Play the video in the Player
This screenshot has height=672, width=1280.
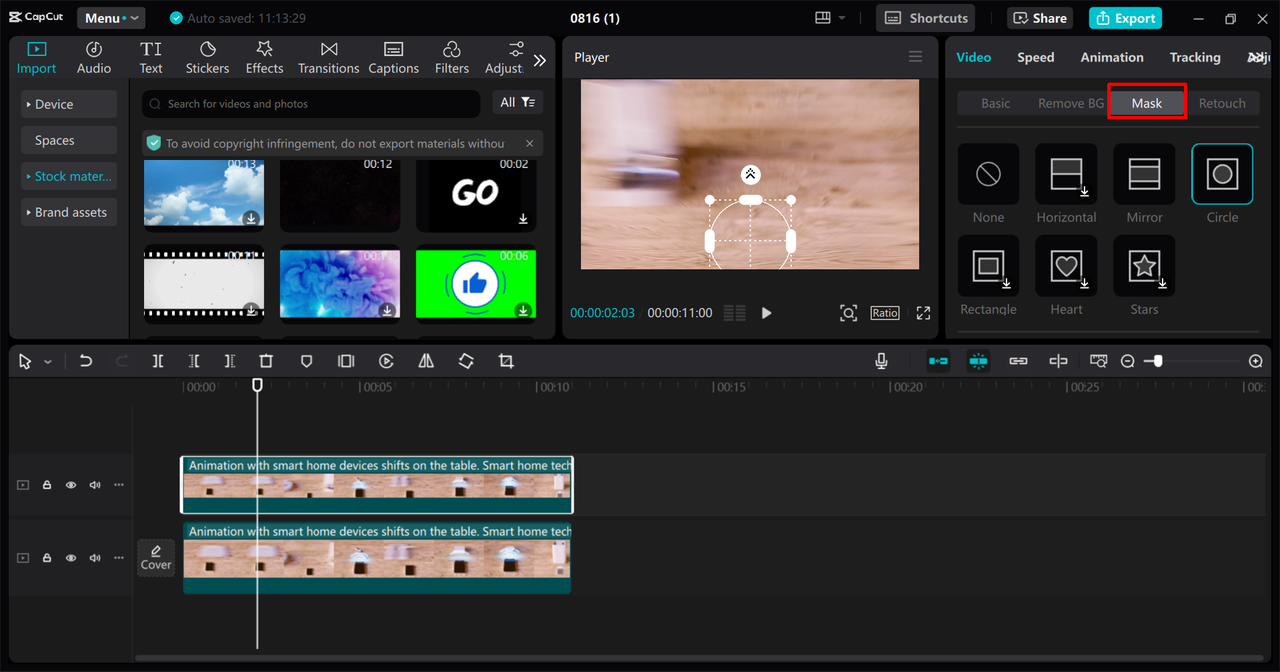pyautogui.click(x=767, y=313)
